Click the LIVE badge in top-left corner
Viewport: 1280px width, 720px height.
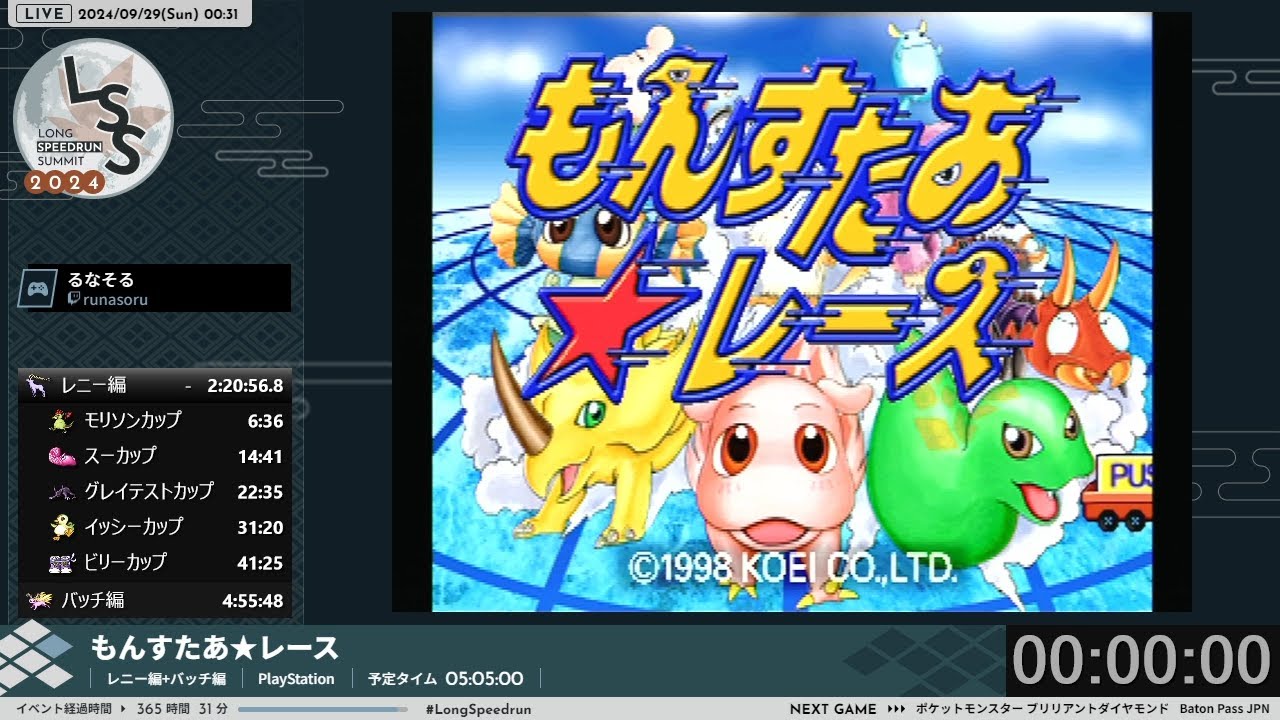point(44,13)
